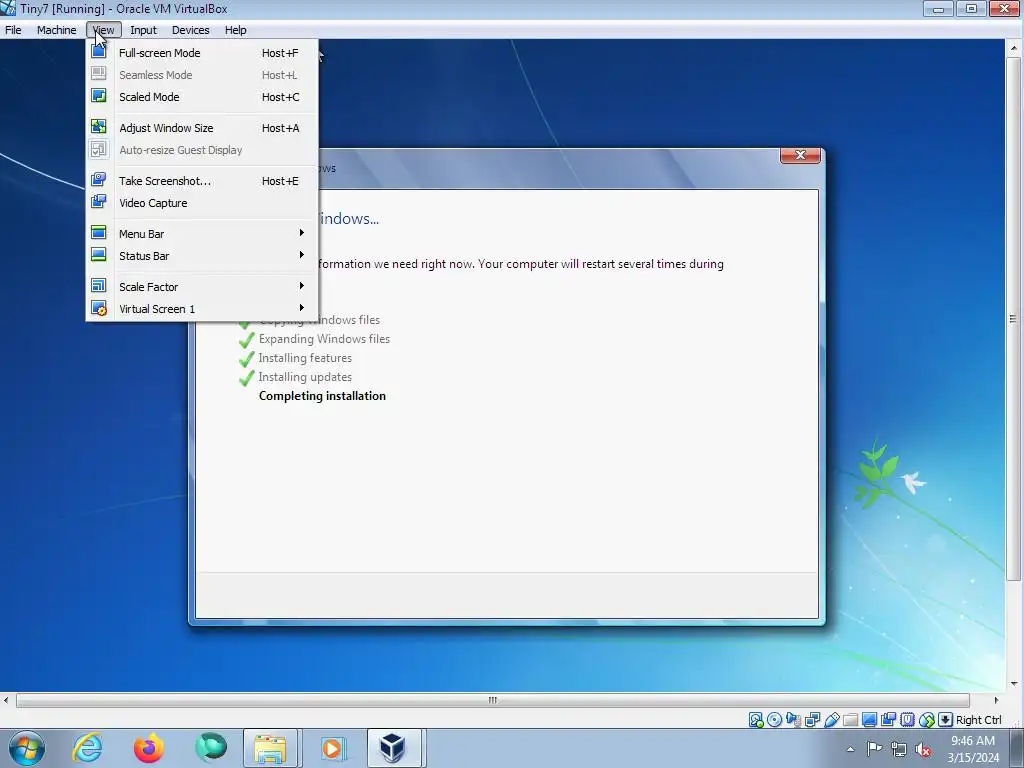The width and height of the screenshot is (1024, 768).
Task: Choose Adjust Window Size
Action: click(202, 128)
